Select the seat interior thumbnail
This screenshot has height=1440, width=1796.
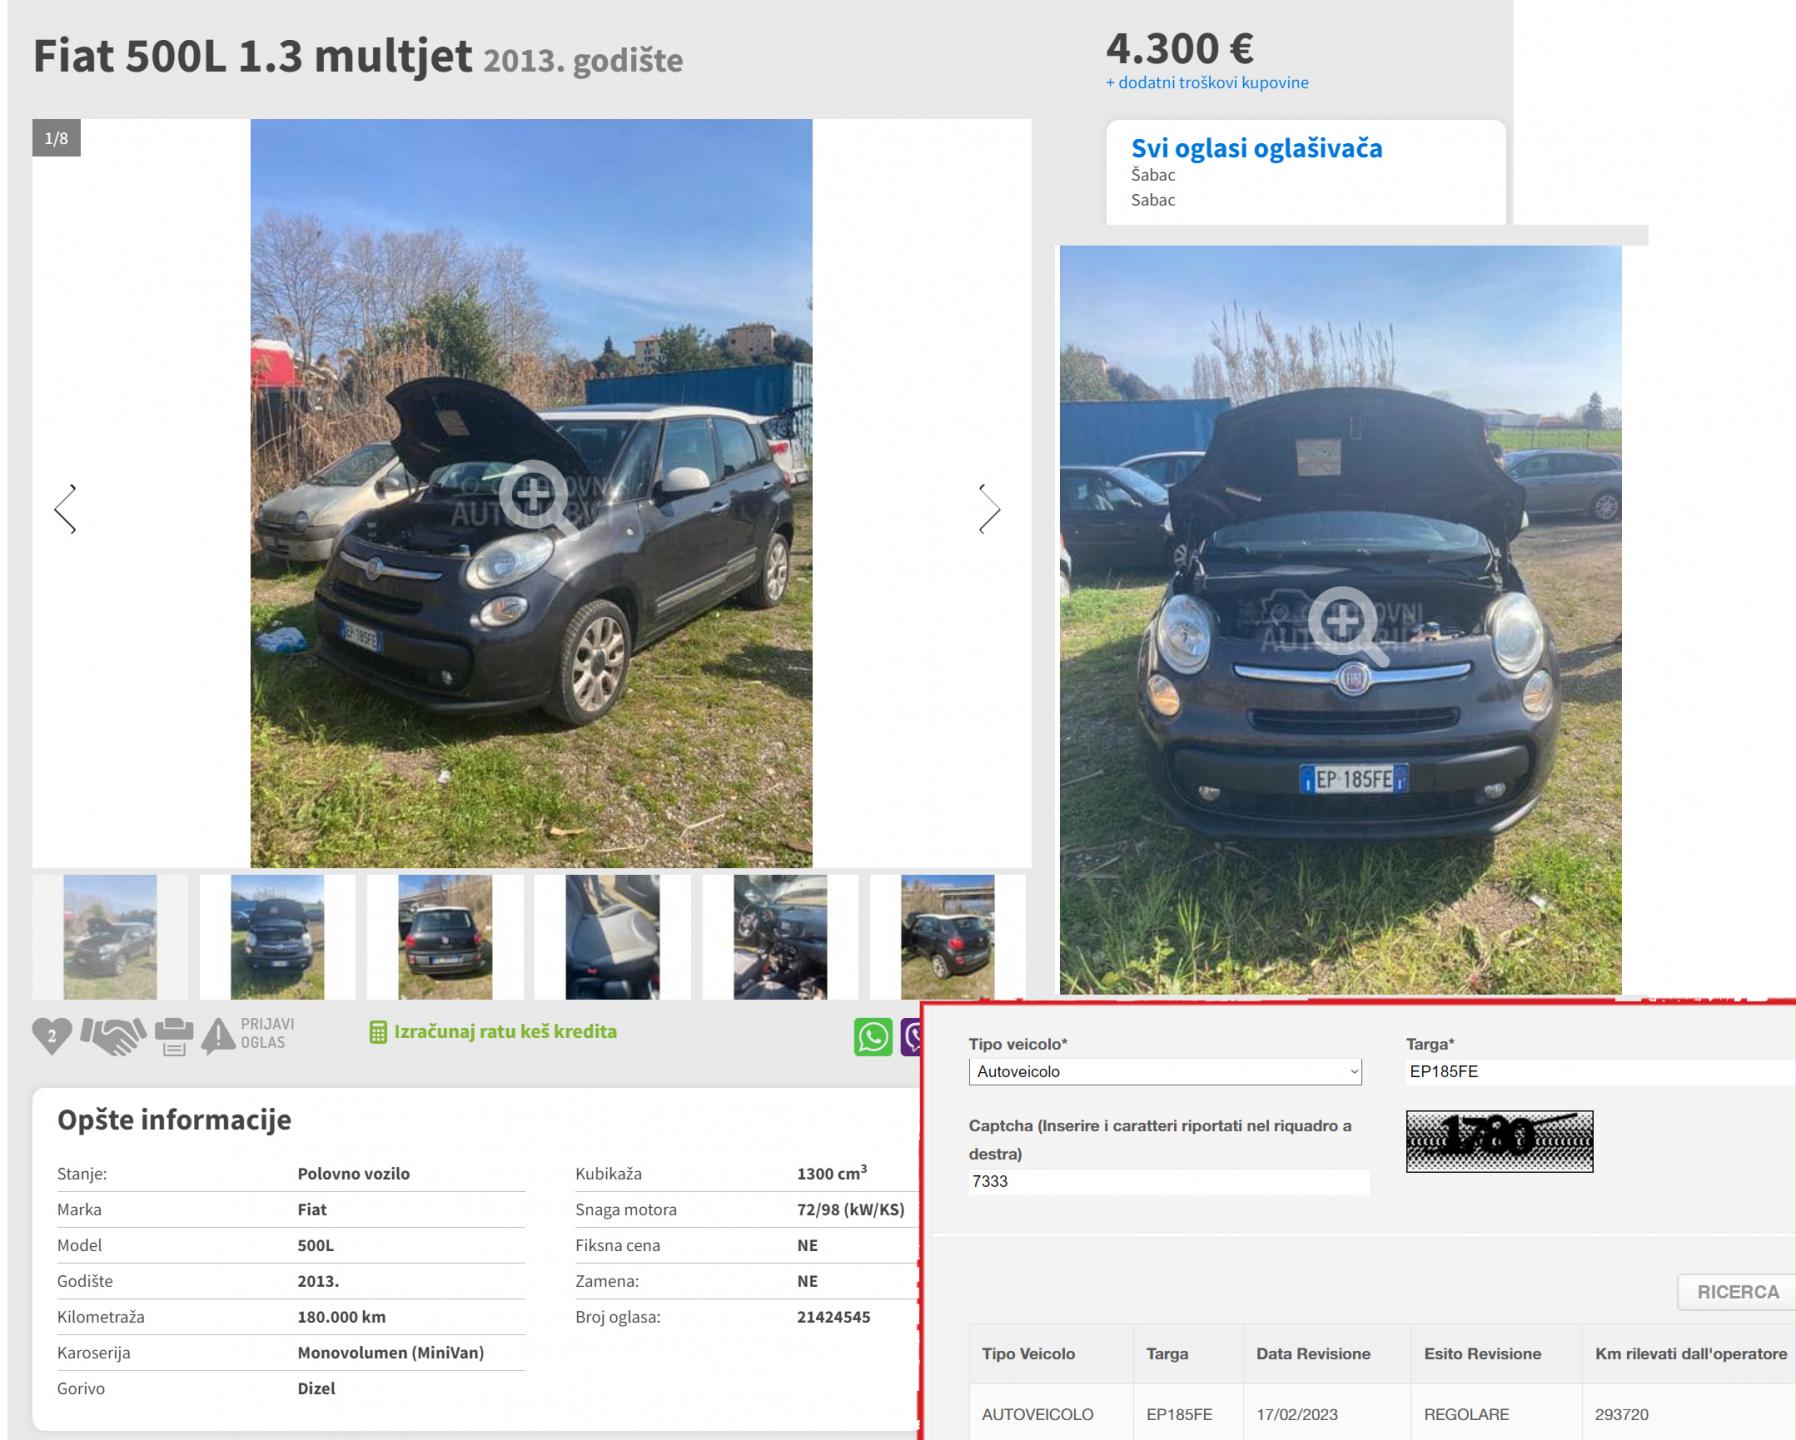(x=612, y=937)
